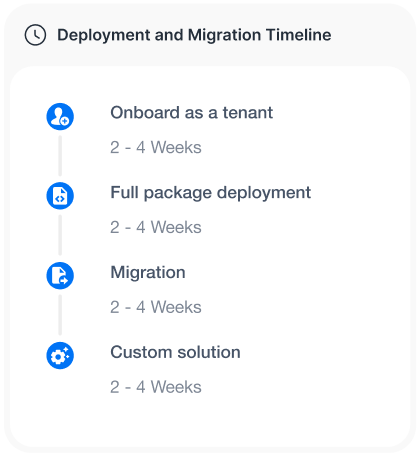Click the code file icon for Full package deployment
The width and height of the screenshot is (420, 456).
tap(60, 196)
